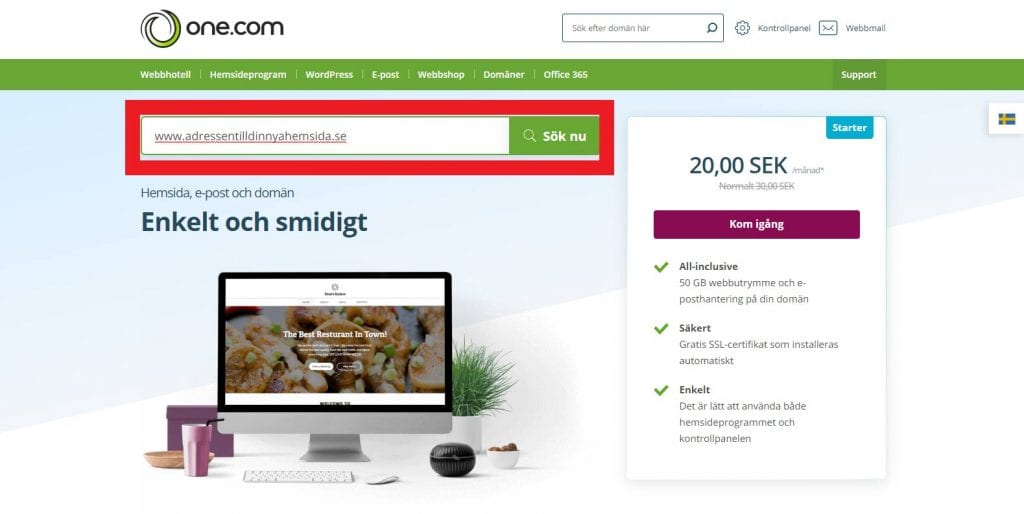
Task: Open the Webbmail envelope icon
Action: (828, 28)
